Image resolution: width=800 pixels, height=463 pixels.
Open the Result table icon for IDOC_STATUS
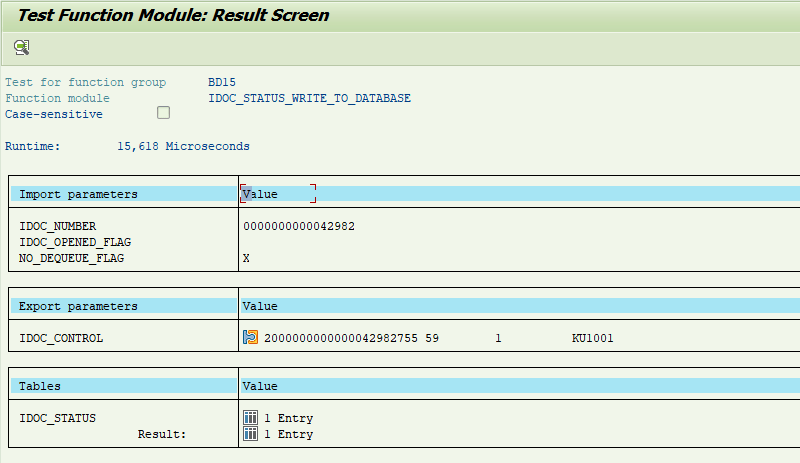coord(251,434)
